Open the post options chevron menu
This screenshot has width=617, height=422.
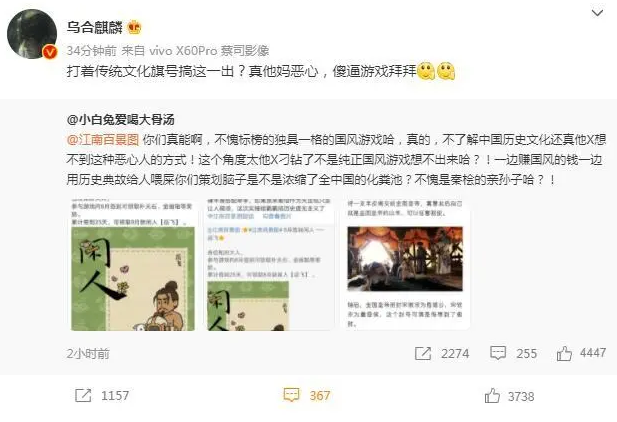click(x=597, y=13)
